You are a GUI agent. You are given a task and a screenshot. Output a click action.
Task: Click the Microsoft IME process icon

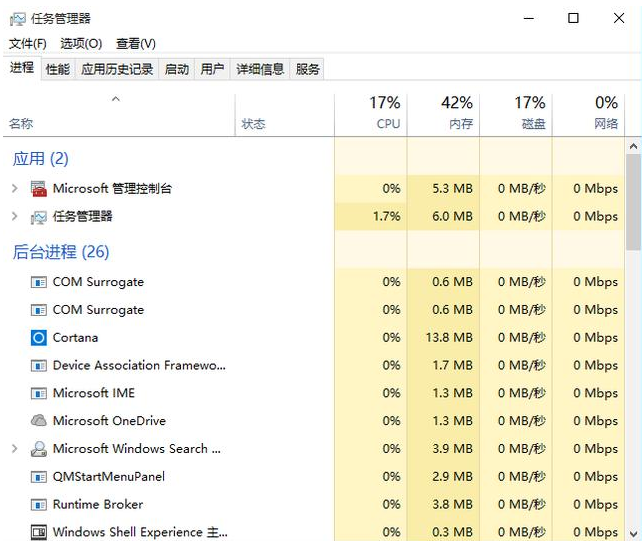pos(39,393)
